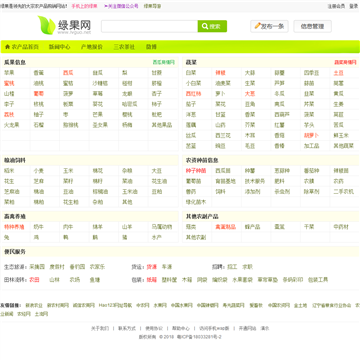Open 水产 under 畜禽养殖

coord(157,238)
